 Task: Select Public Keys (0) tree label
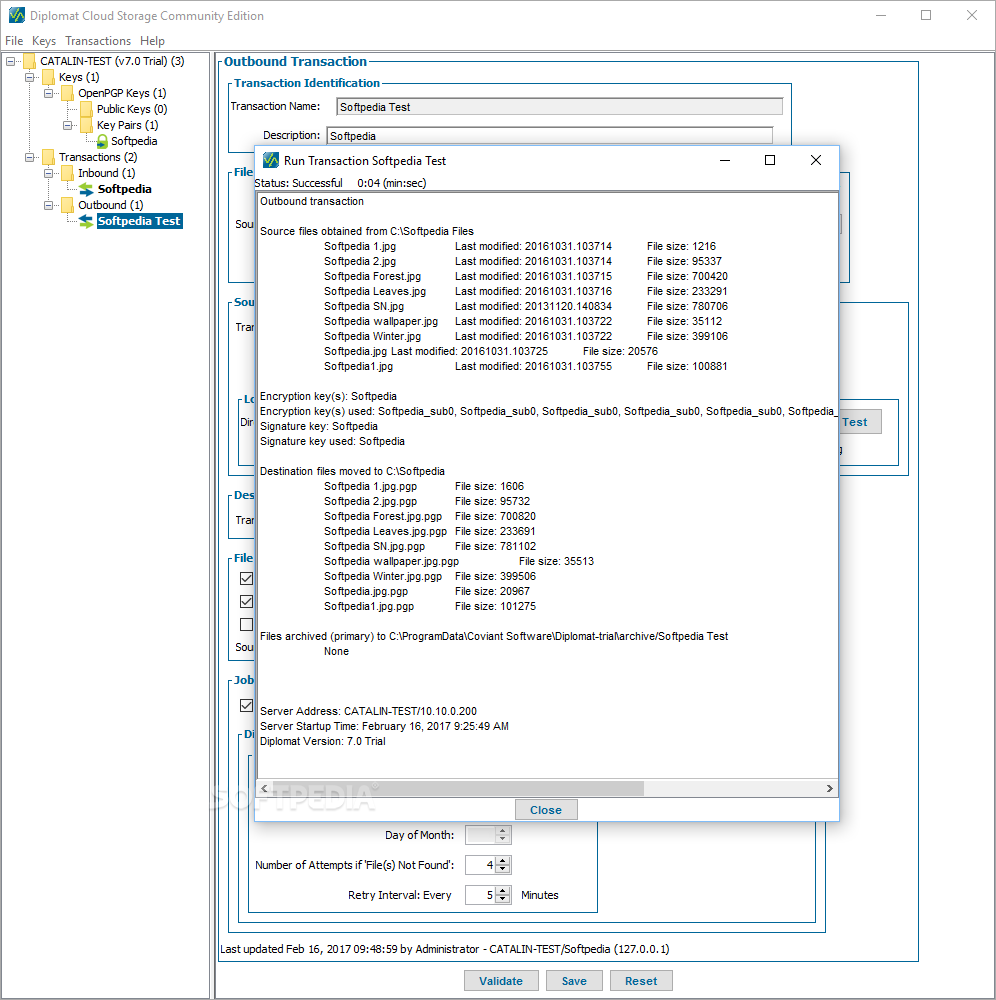click(x=132, y=109)
